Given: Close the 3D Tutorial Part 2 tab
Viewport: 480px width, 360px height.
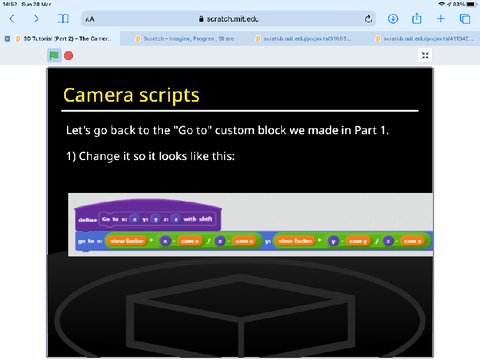Looking at the screenshot, I should (7, 39).
